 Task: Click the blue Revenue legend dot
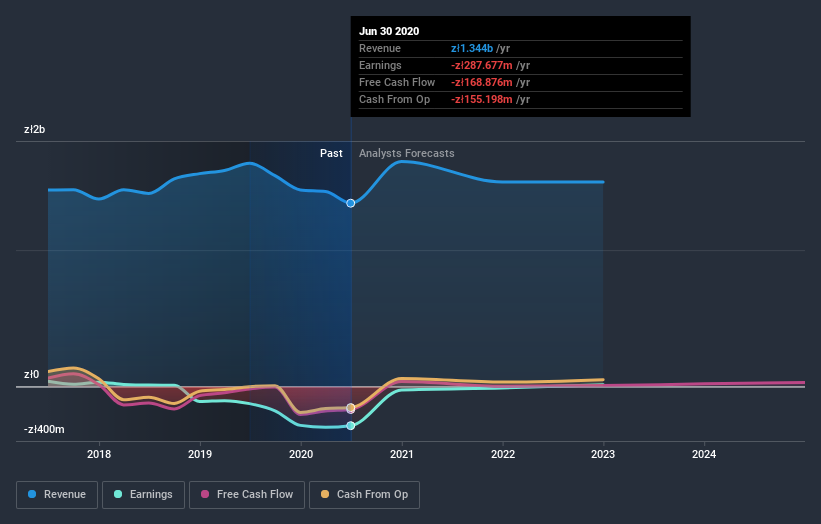click(x=32, y=494)
